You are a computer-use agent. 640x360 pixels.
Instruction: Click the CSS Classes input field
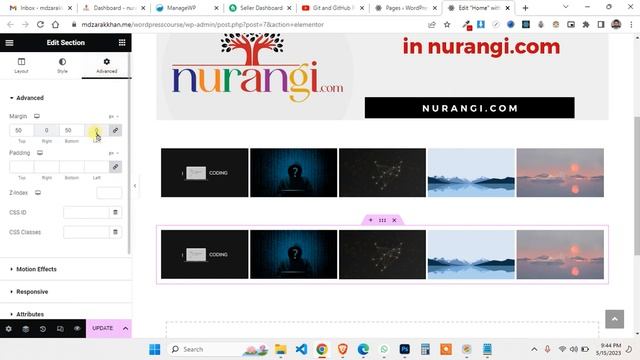[86, 232]
